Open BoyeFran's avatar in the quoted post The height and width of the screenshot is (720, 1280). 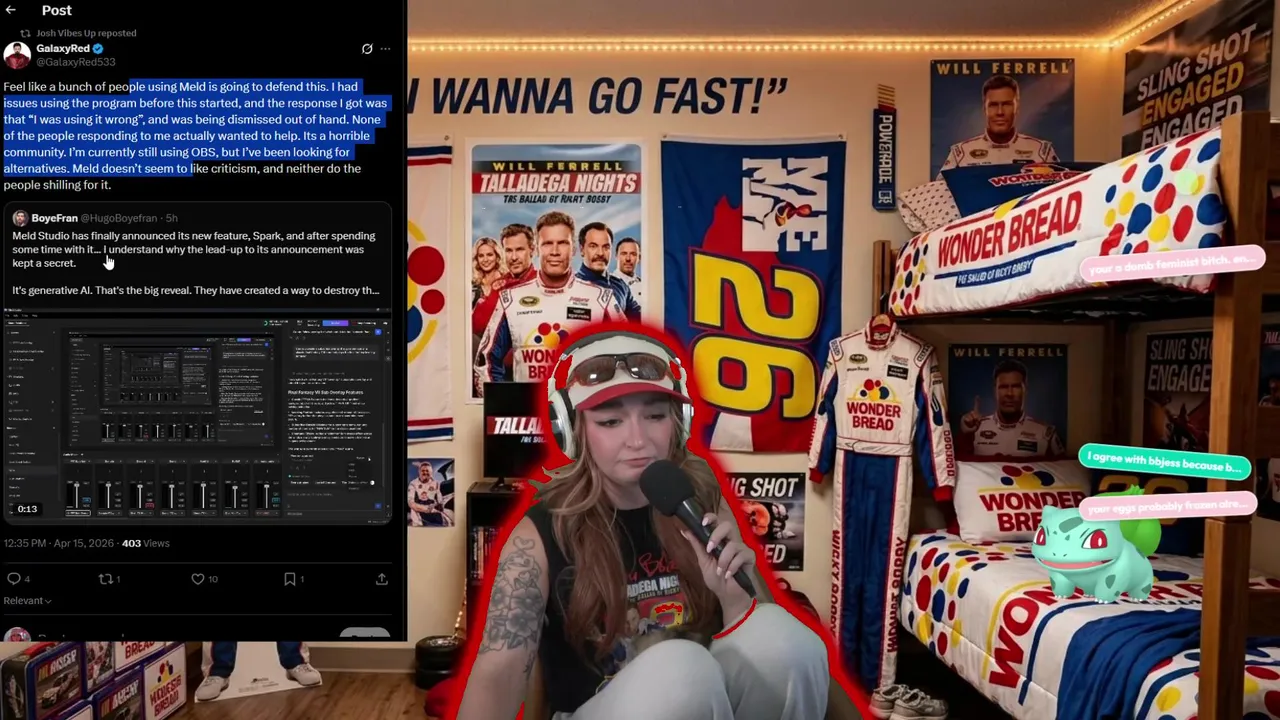pyautogui.click(x=20, y=218)
